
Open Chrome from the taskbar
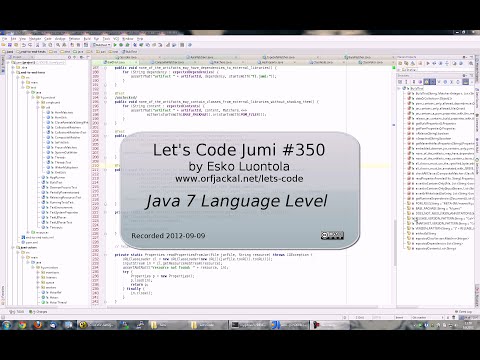(22, 325)
